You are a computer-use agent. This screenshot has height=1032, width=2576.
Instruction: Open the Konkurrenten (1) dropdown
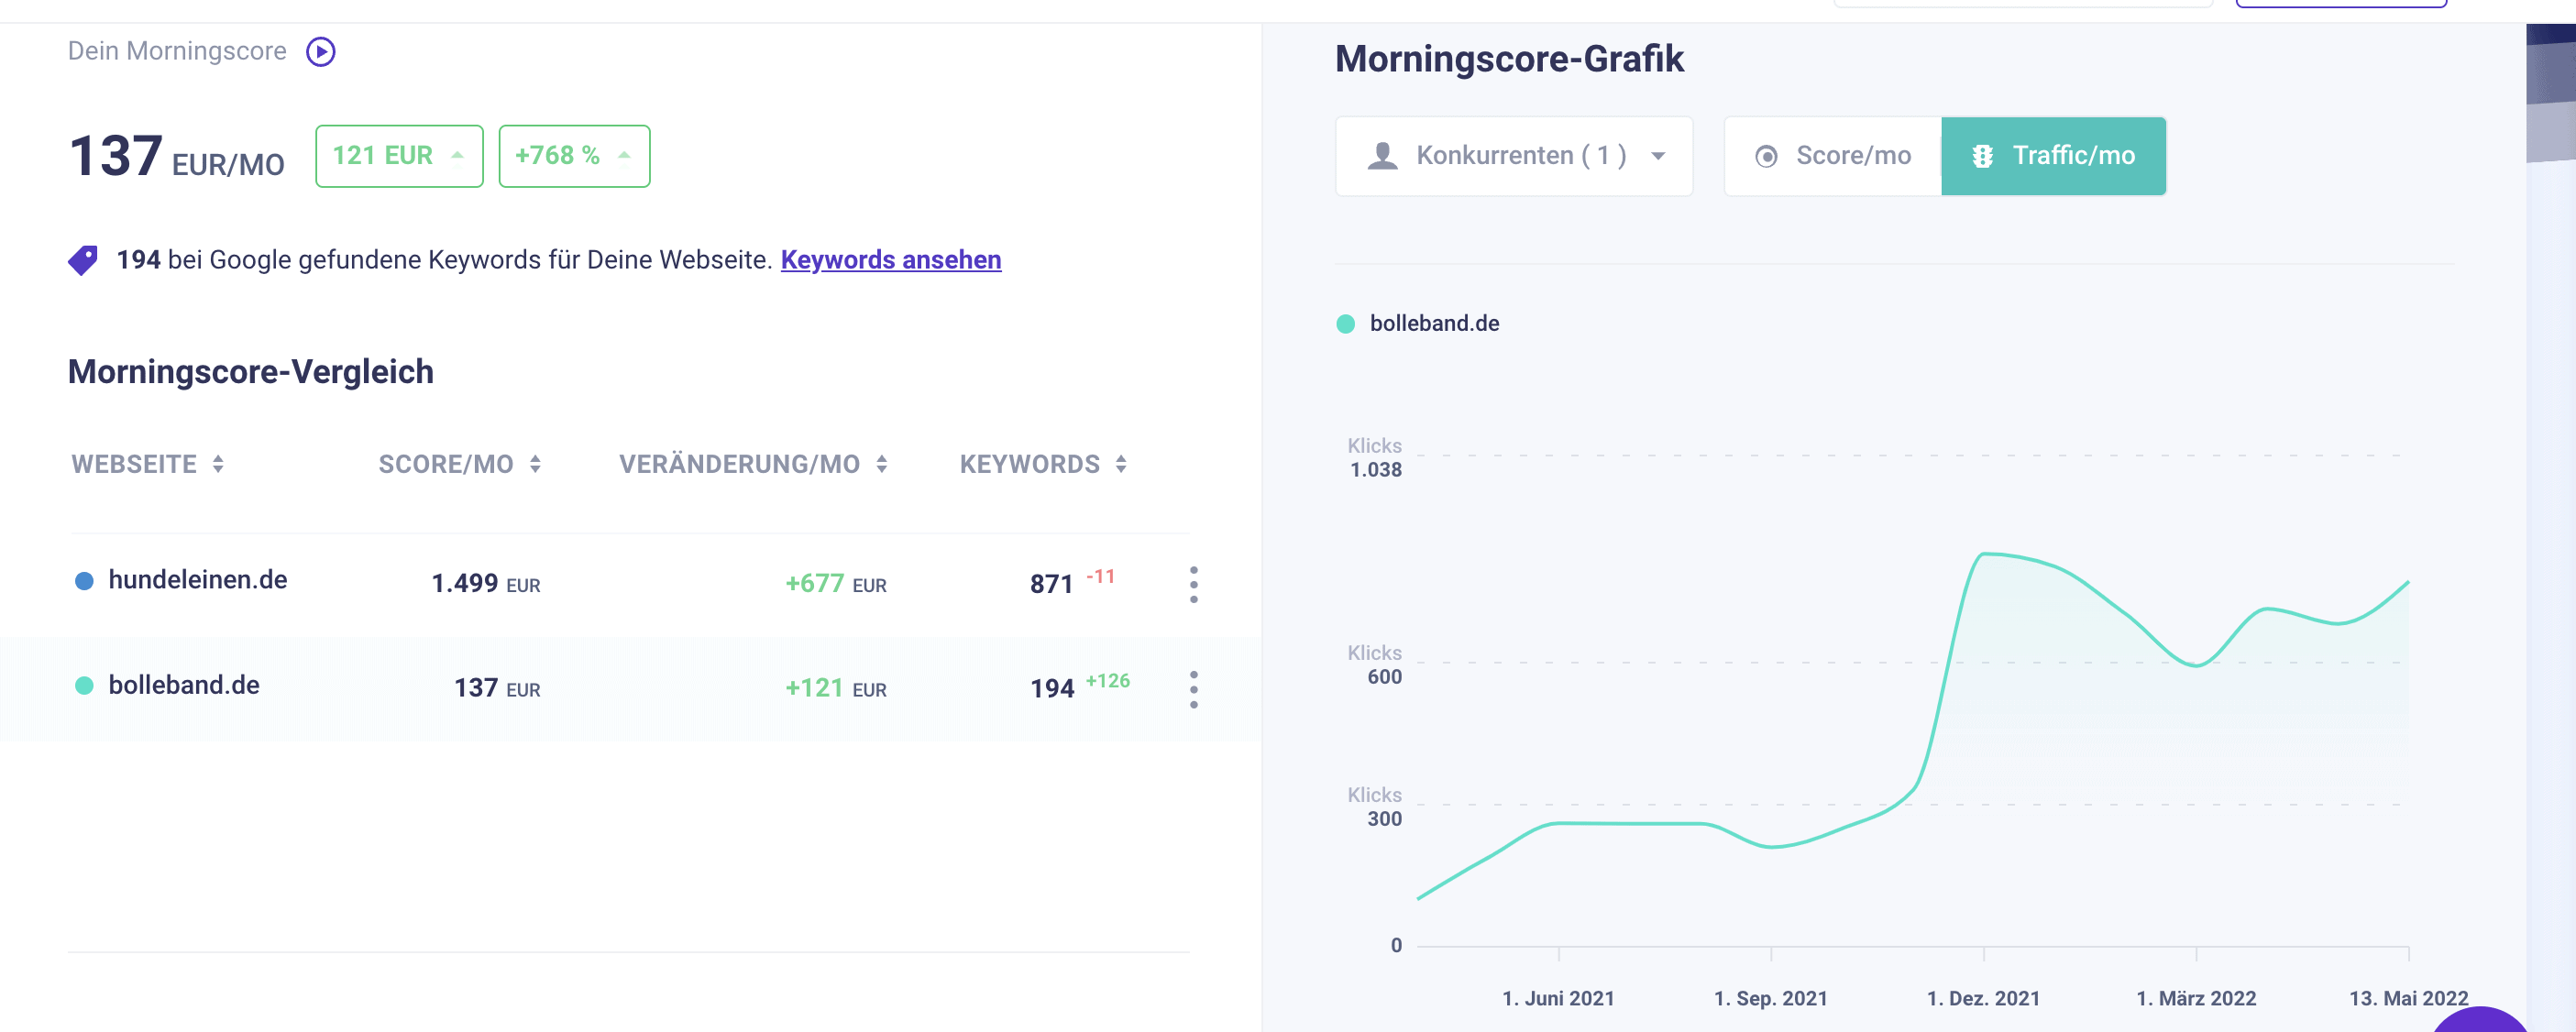coord(1514,156)
